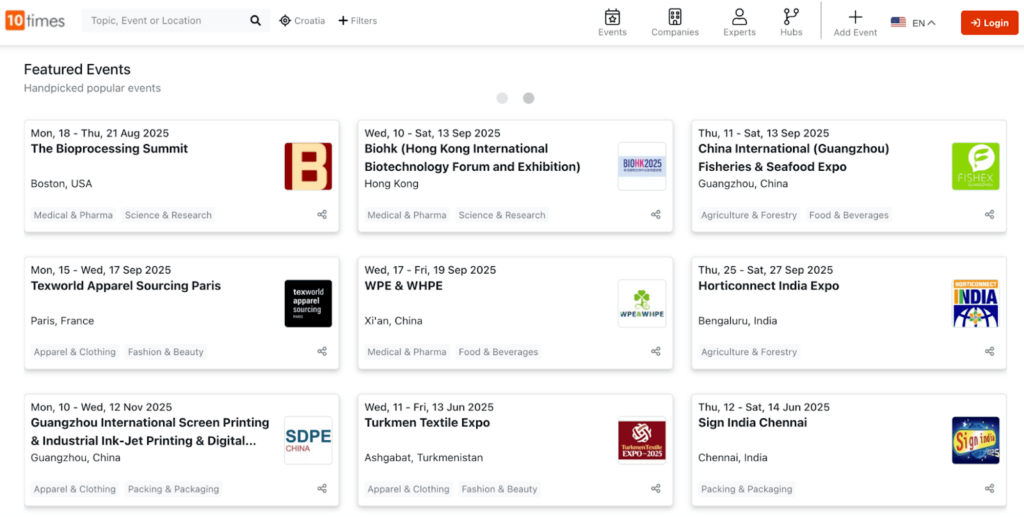Viewport: 1024px width, 517px height.
Task: Click the 10times logo
Action: 35,21
